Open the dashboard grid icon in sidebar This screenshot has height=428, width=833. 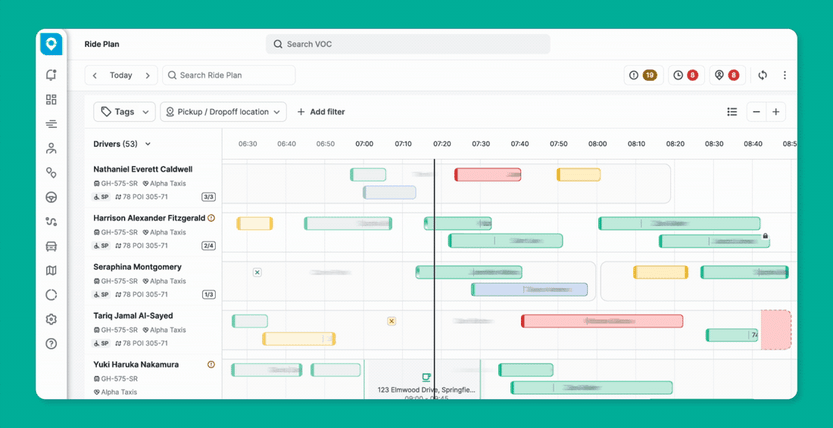pos(51,100)
